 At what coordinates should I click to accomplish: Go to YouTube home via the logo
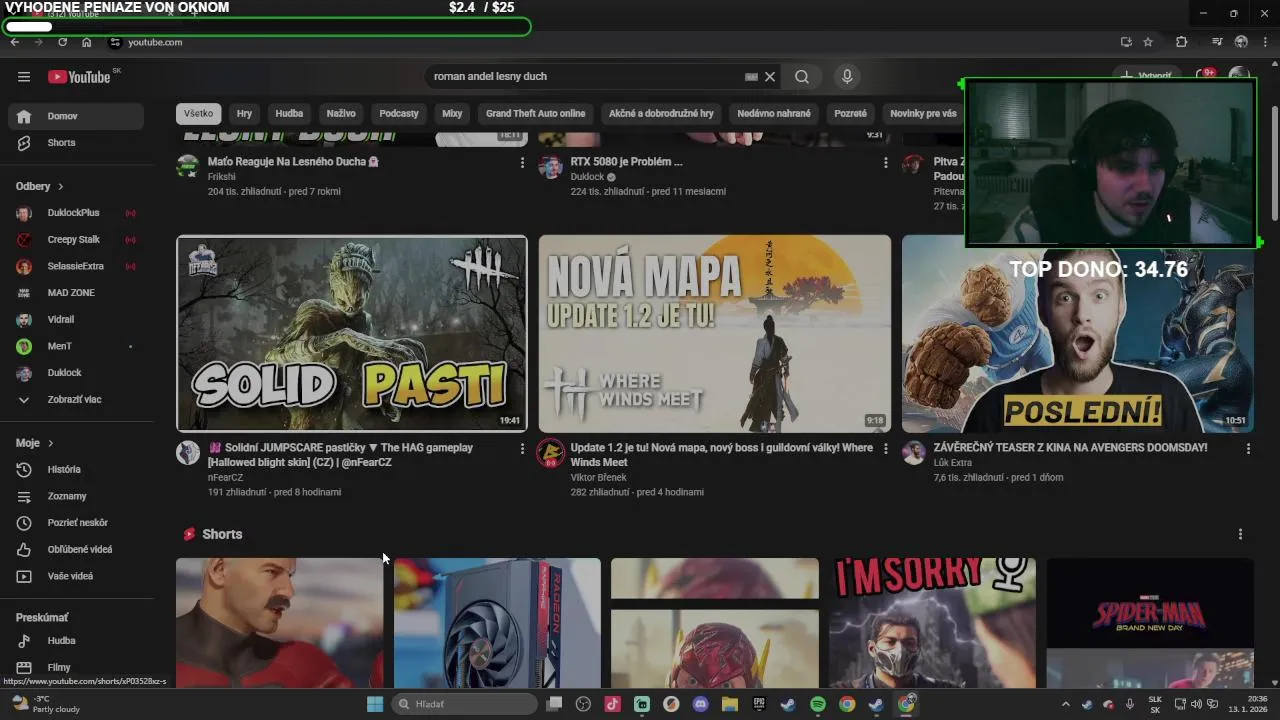(x=79, y=77)
